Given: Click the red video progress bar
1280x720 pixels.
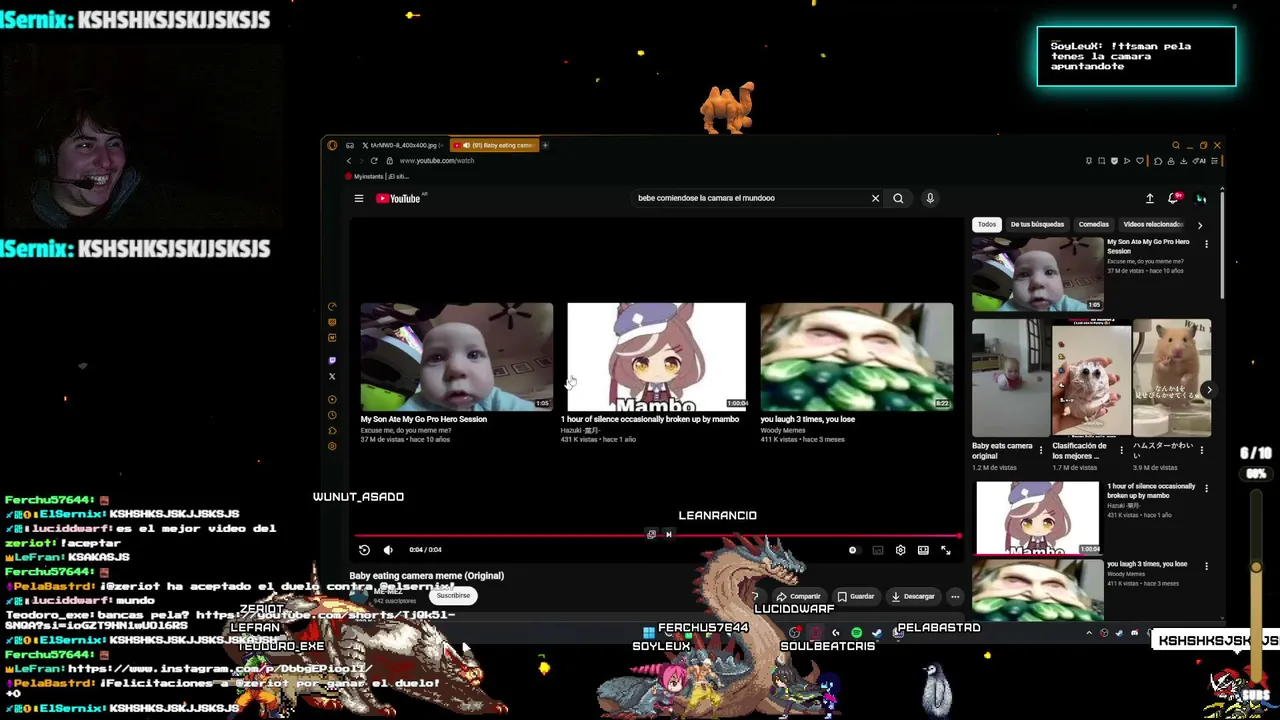Looking at the screenshot, I should [658, 536].
